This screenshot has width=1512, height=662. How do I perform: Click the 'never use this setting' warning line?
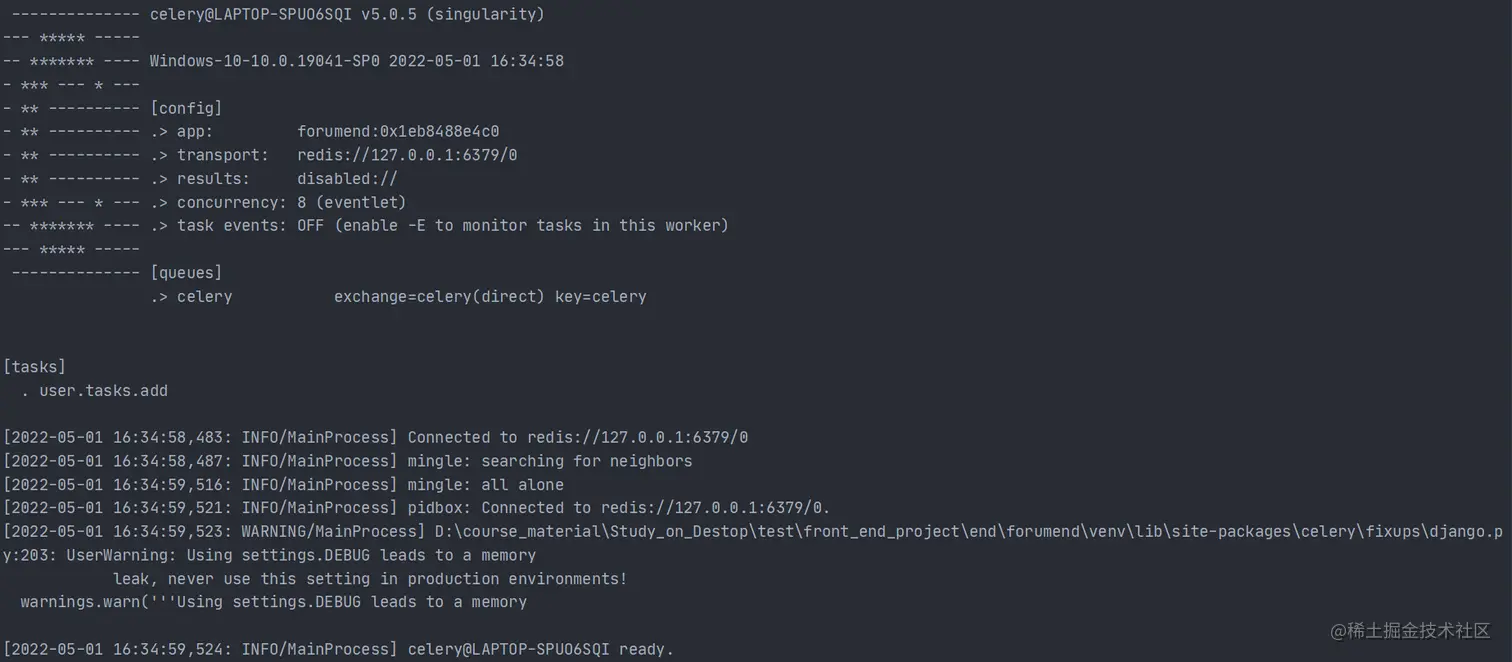point(370,578)
